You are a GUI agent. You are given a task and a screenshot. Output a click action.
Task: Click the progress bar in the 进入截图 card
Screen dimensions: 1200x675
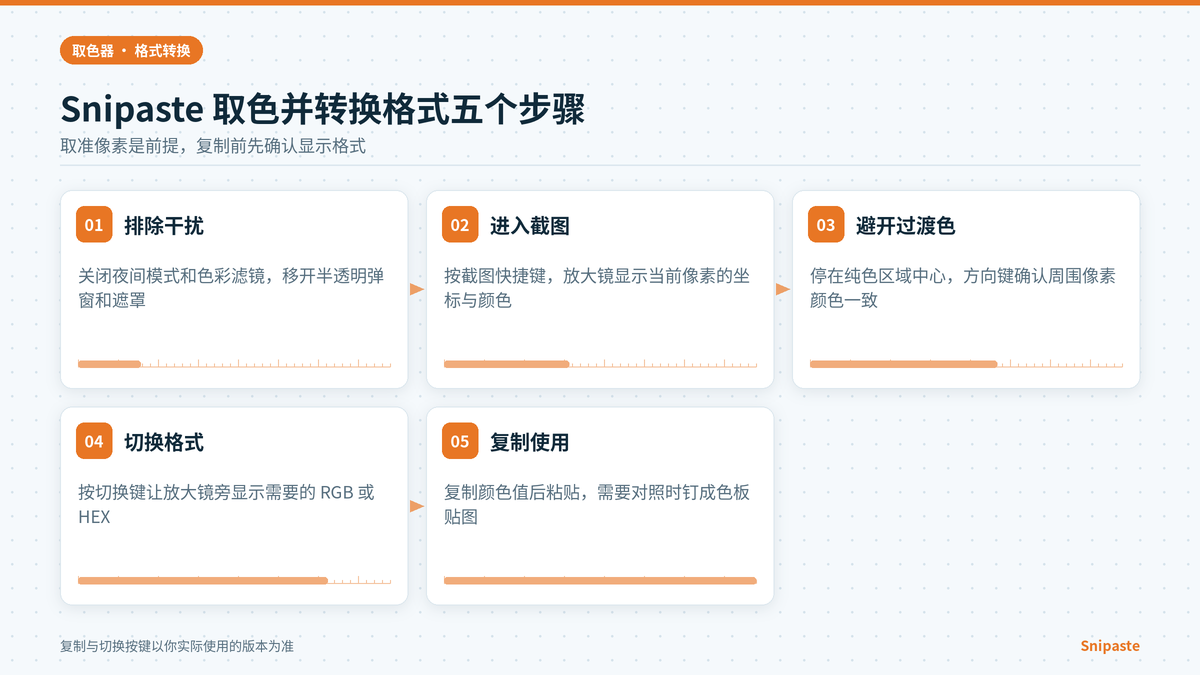coord(600,364)
